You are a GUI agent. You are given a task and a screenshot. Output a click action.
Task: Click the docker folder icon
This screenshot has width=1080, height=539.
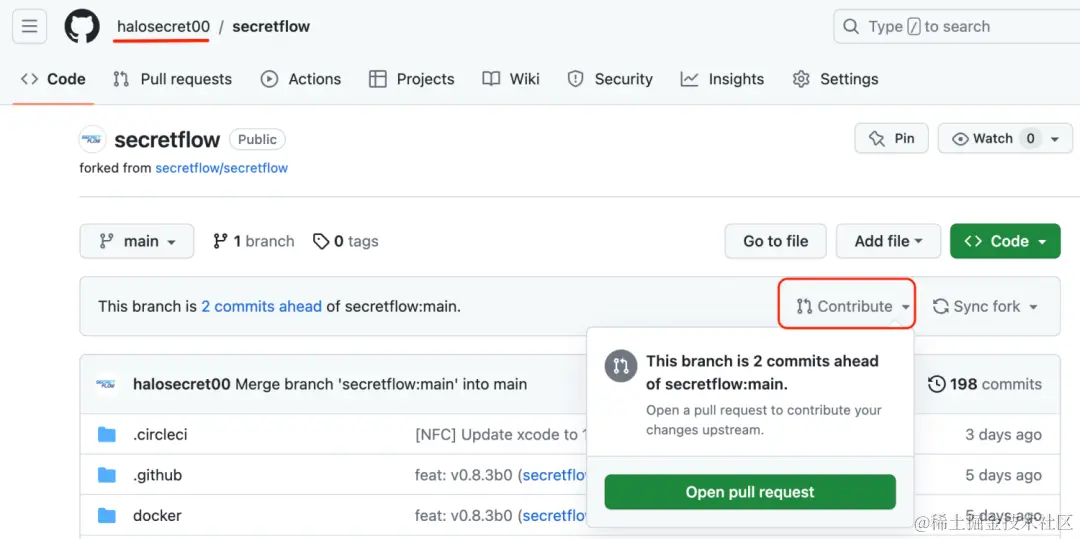click(107, 516)
